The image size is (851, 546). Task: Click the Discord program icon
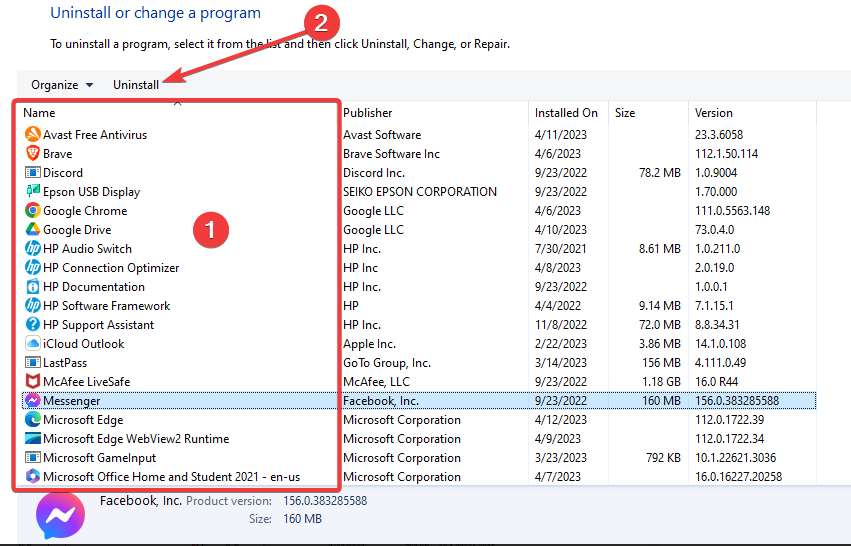(x=33, y=172)
